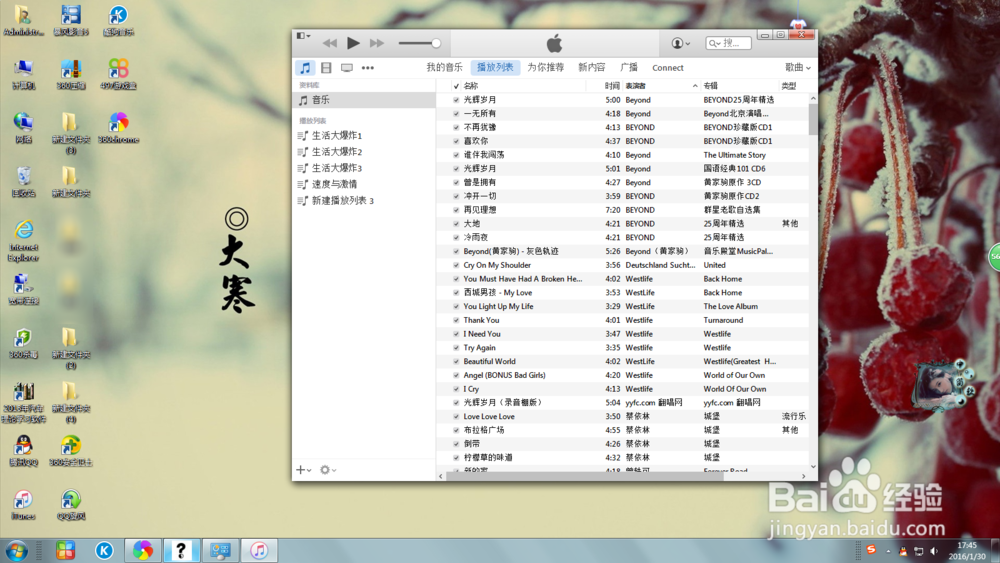Switch to the 新内容 tab
1000x563 pixels.
[x=591, y=68]
